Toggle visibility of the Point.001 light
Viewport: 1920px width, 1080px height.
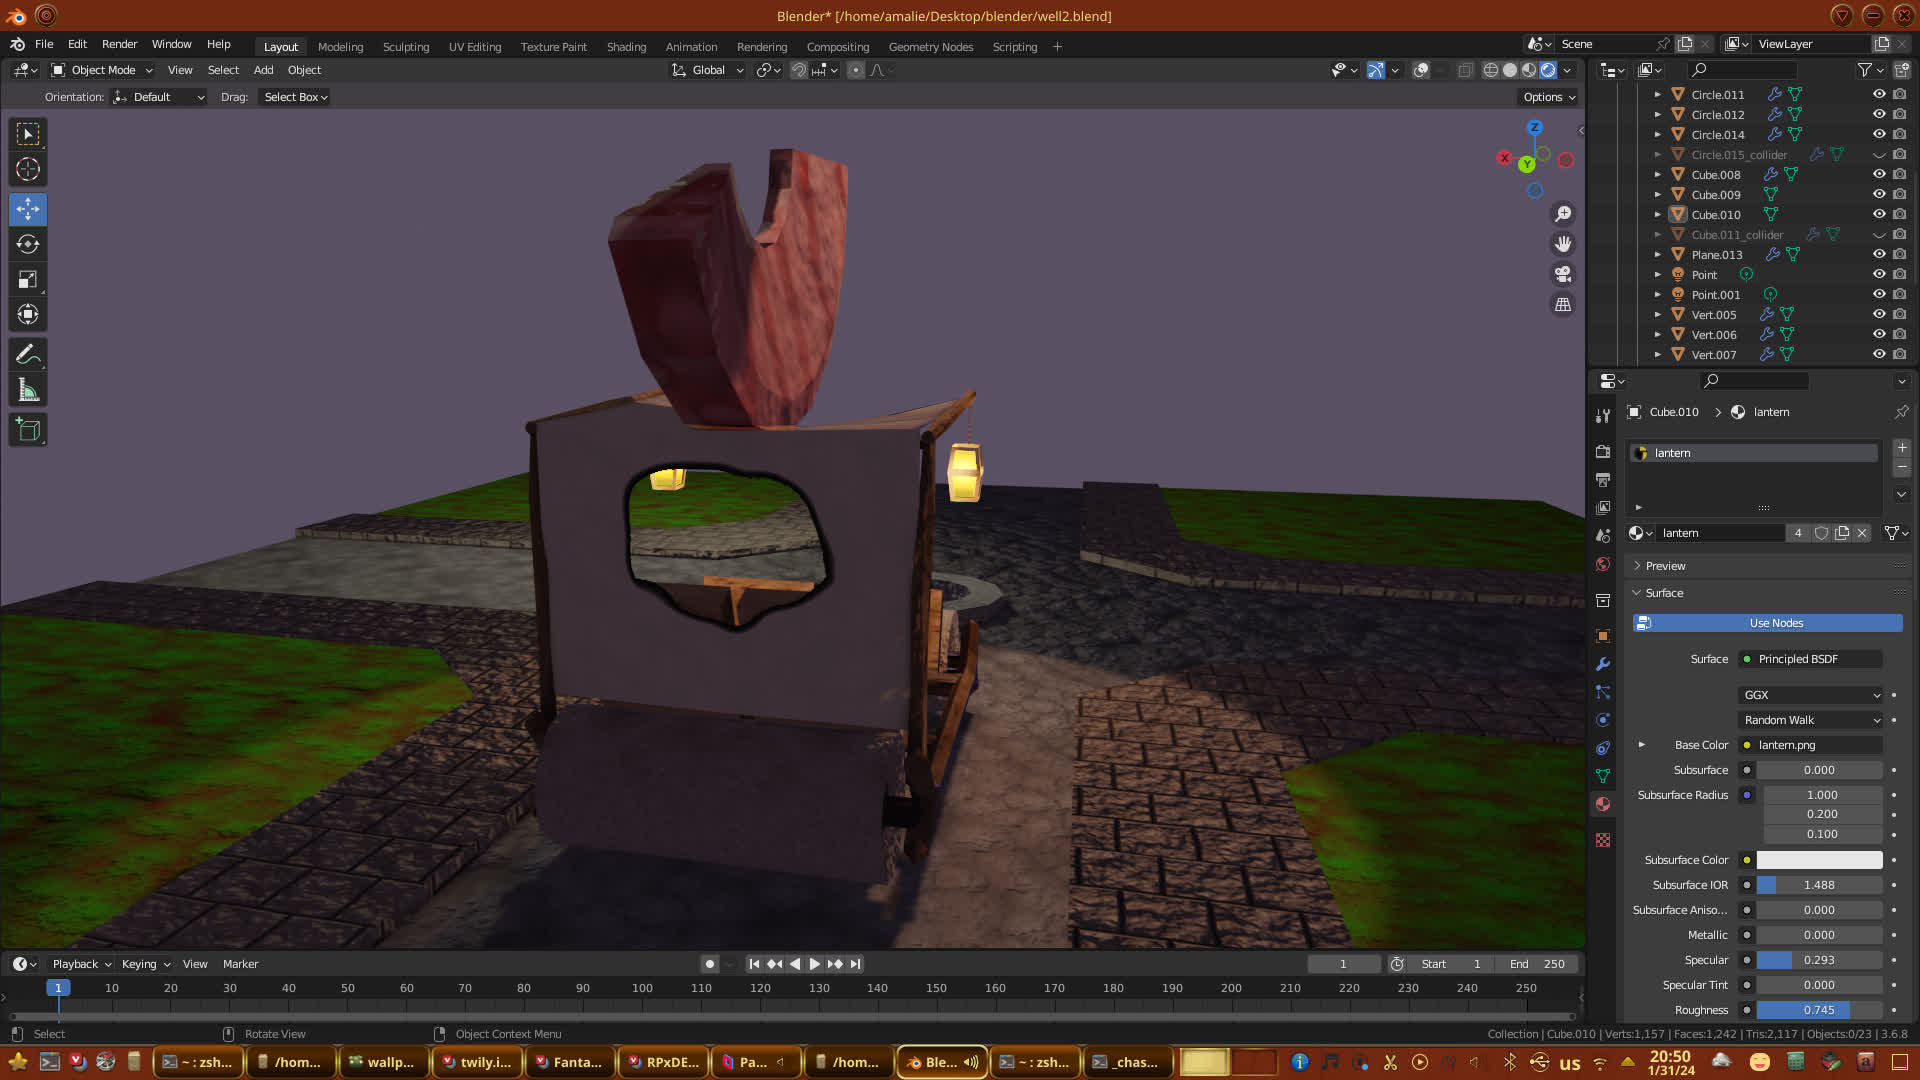pyautogui.click(x=1879, y=294)
